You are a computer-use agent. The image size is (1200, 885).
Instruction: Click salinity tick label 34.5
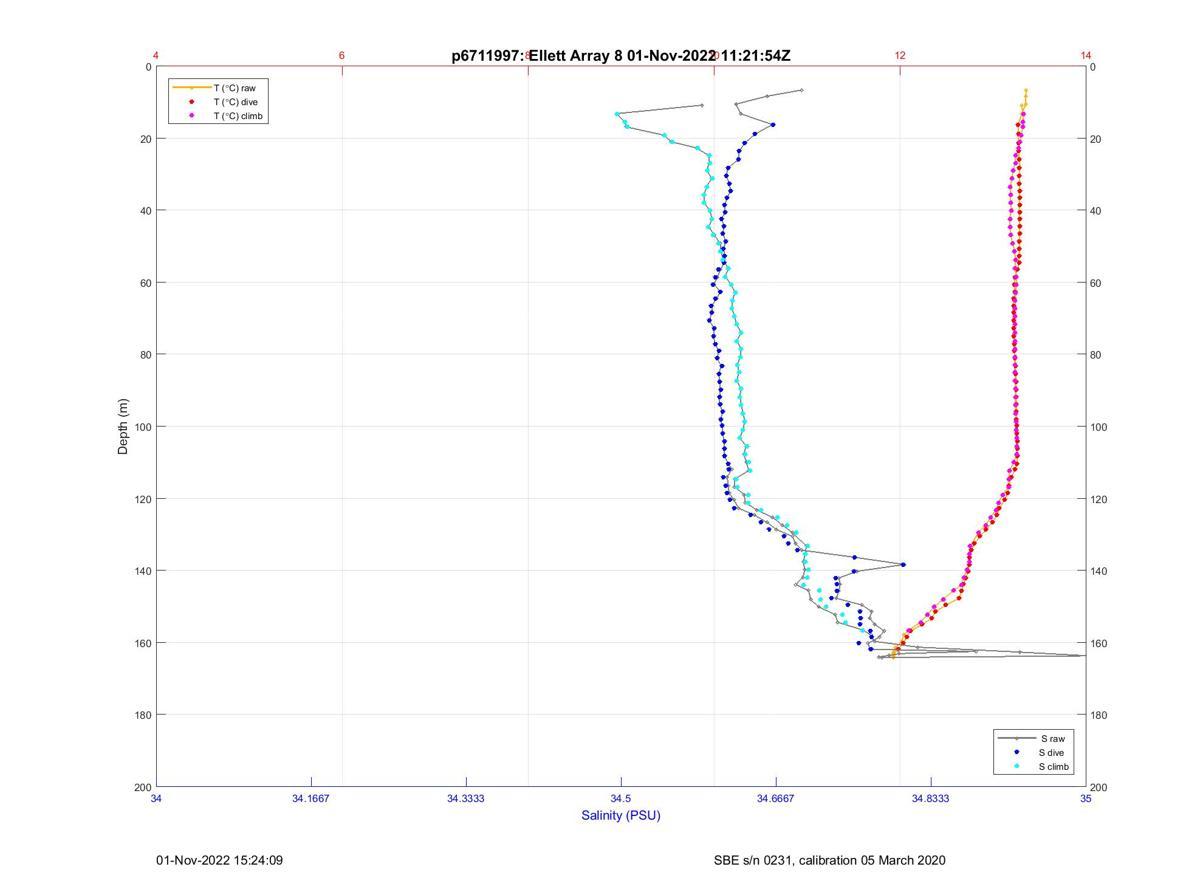click(x=621, y=798)
